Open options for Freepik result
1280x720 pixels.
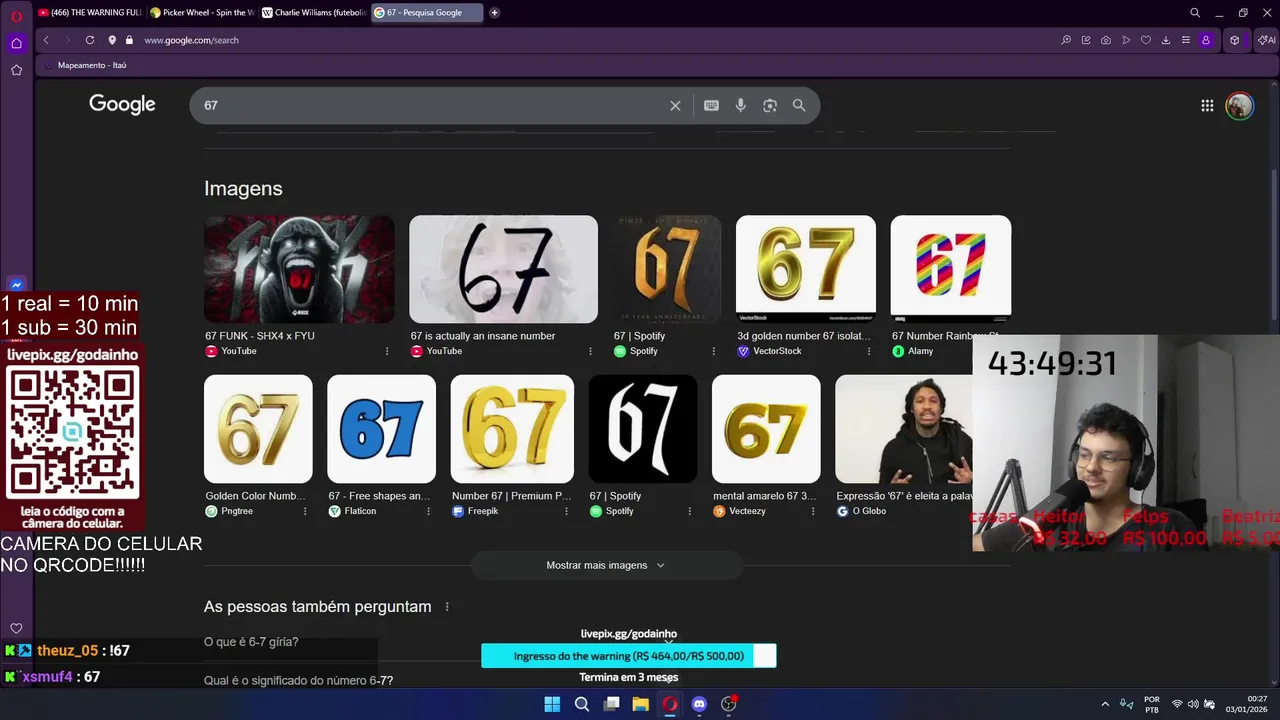click(x=566, y=511)
